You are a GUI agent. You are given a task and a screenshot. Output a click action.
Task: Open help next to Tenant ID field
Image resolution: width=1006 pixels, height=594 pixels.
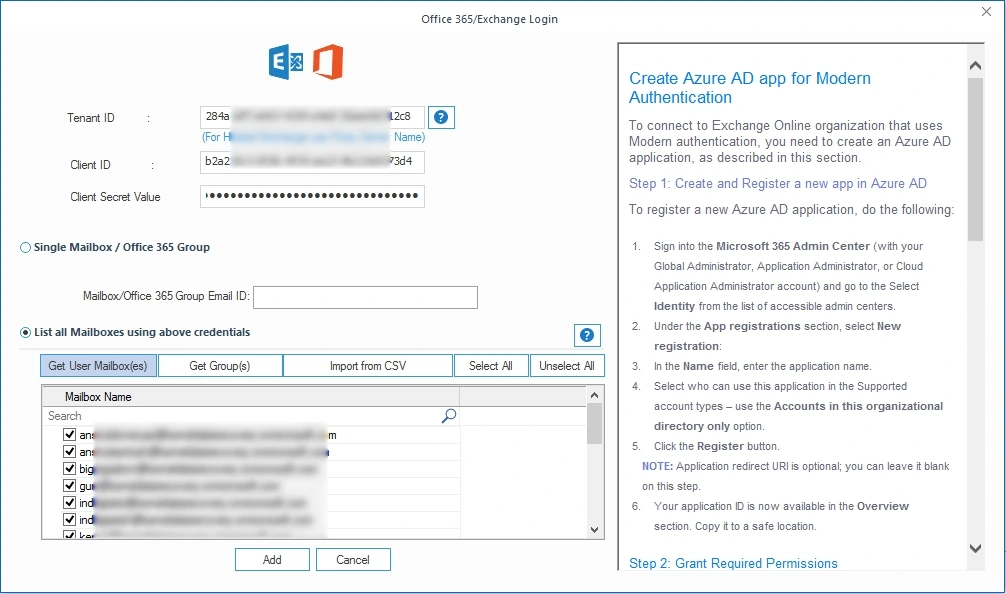(x=441, y=117)
